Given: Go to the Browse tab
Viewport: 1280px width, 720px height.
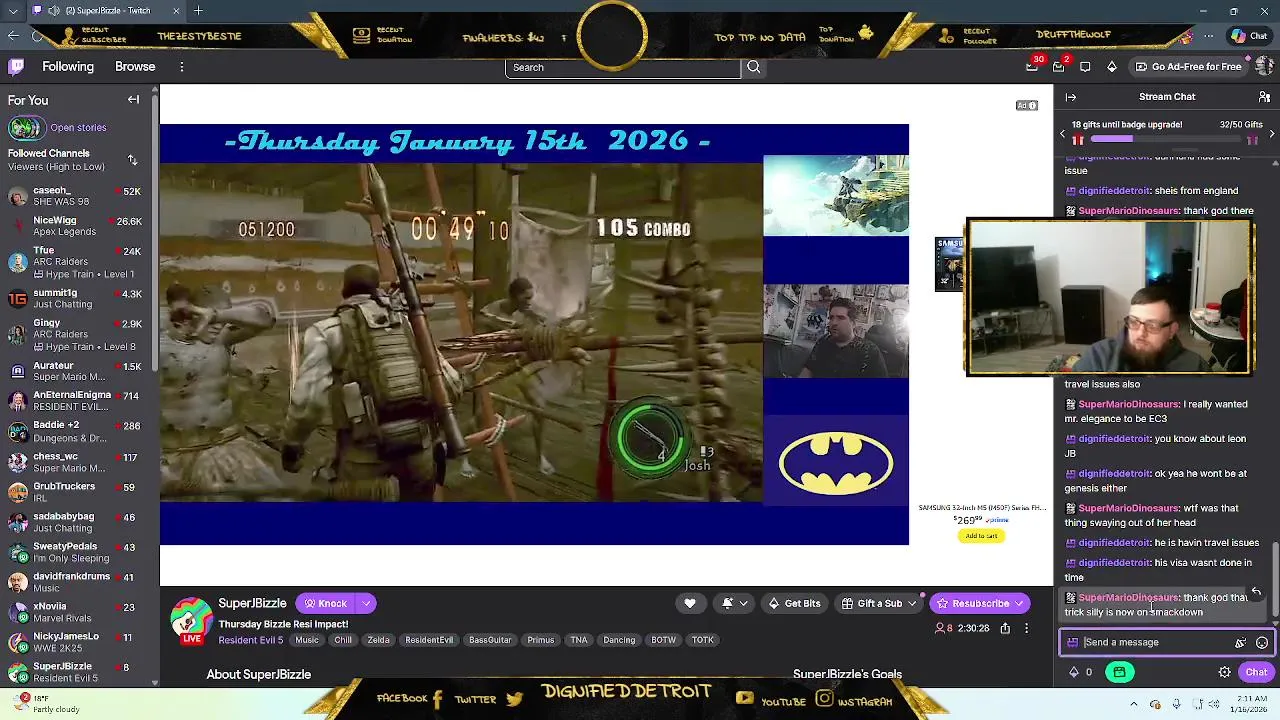Looking at the screenshot, I should point(135,67).
